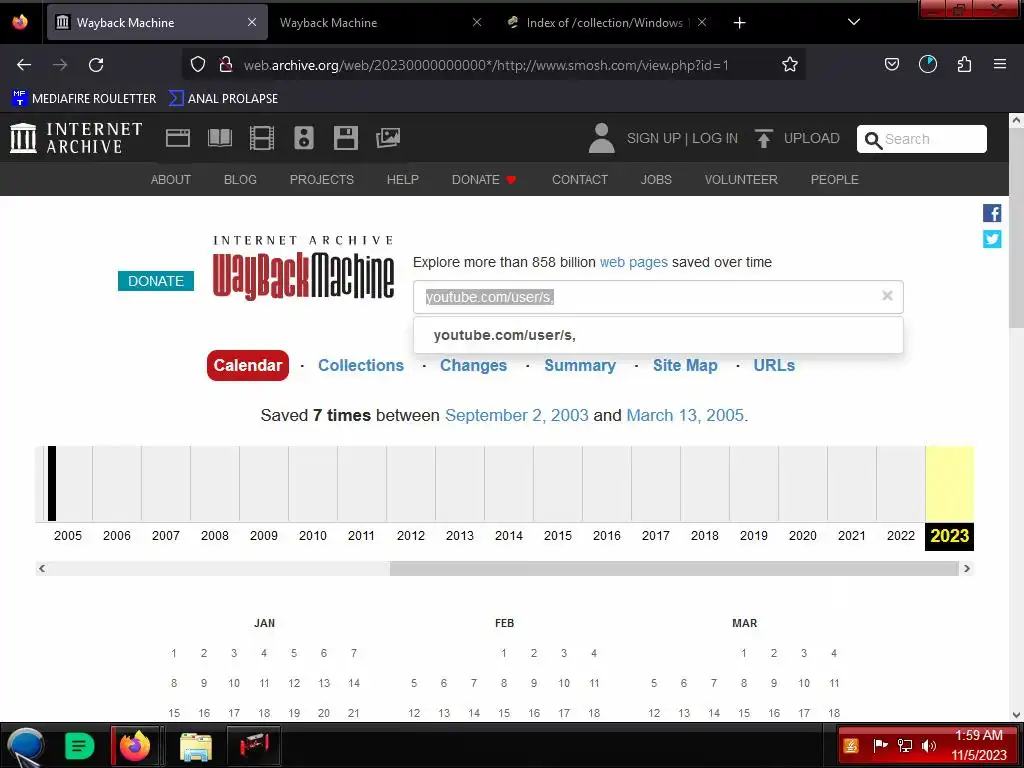Viewport: 1024px width, 768px height.
Task: Select year 2014 in the timeline
Action: coord(509,536)
